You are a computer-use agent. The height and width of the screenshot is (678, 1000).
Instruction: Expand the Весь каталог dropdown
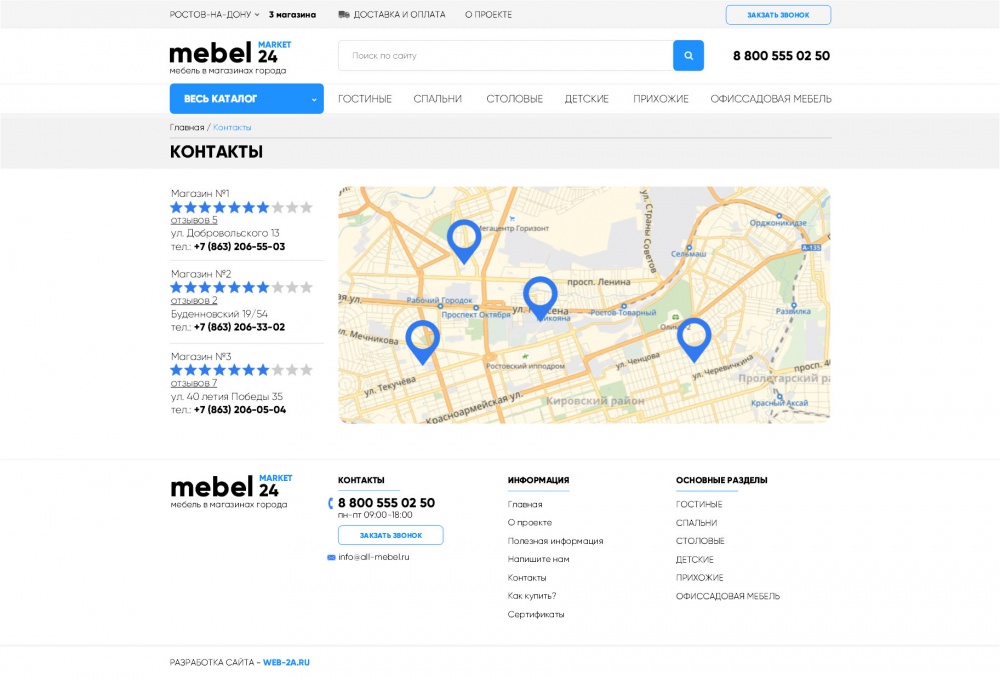click(x=246, y=99)
